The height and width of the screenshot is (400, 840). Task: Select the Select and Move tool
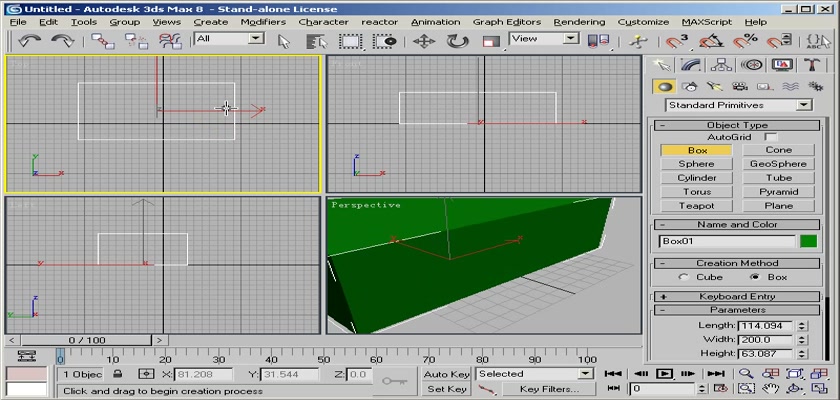424,41
